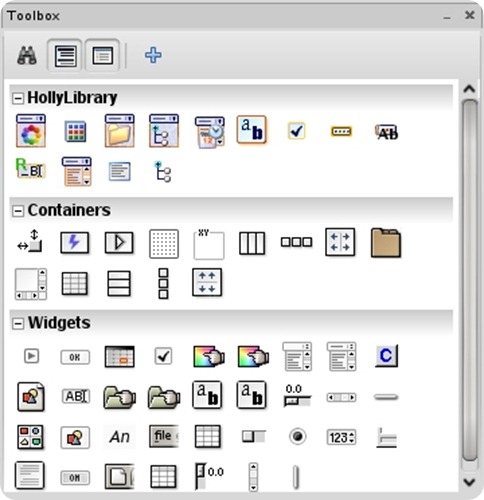Select the 'An' Label widget
This screenshot has height=500, width=484.
point(120,437)
